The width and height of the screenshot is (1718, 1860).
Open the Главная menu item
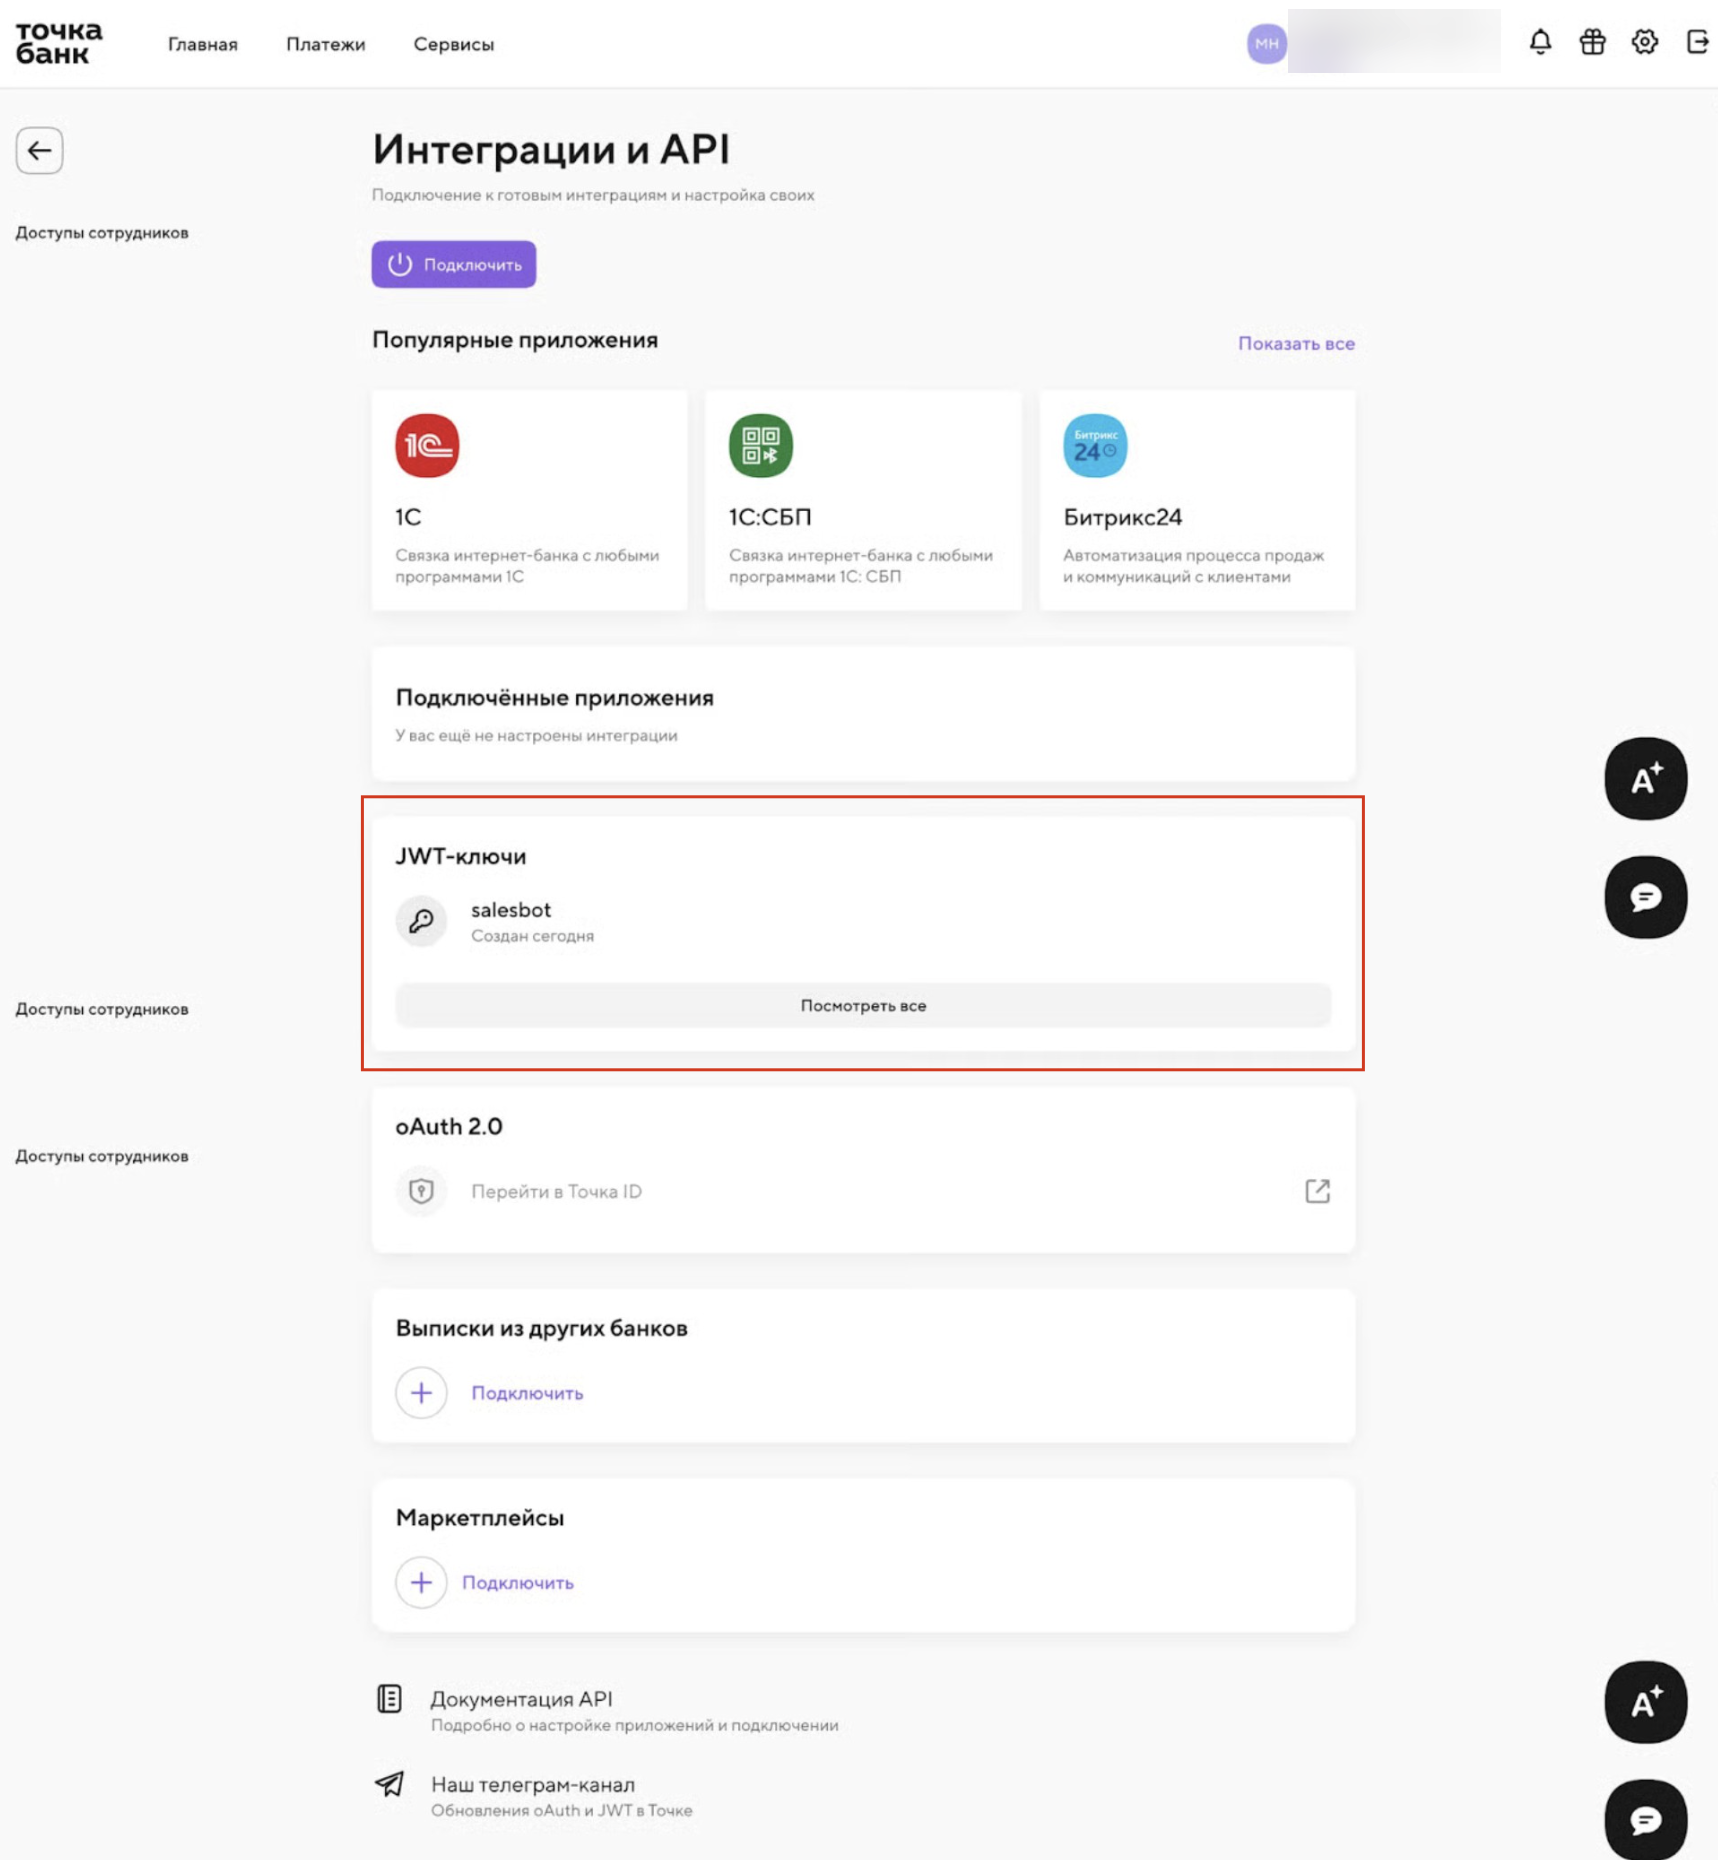click(x=203, y=44)
